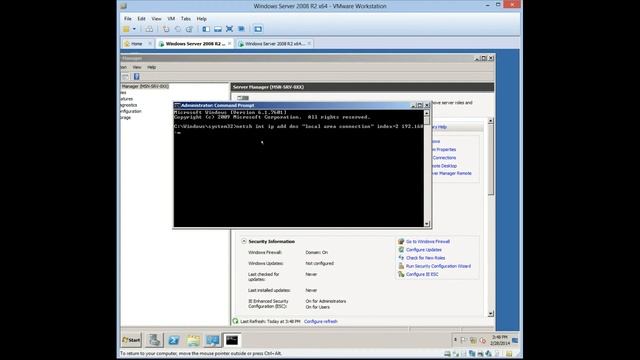The image size is (640, 360).
Task: Open Windows Explorer from taskbar
Action: point(193,340)
